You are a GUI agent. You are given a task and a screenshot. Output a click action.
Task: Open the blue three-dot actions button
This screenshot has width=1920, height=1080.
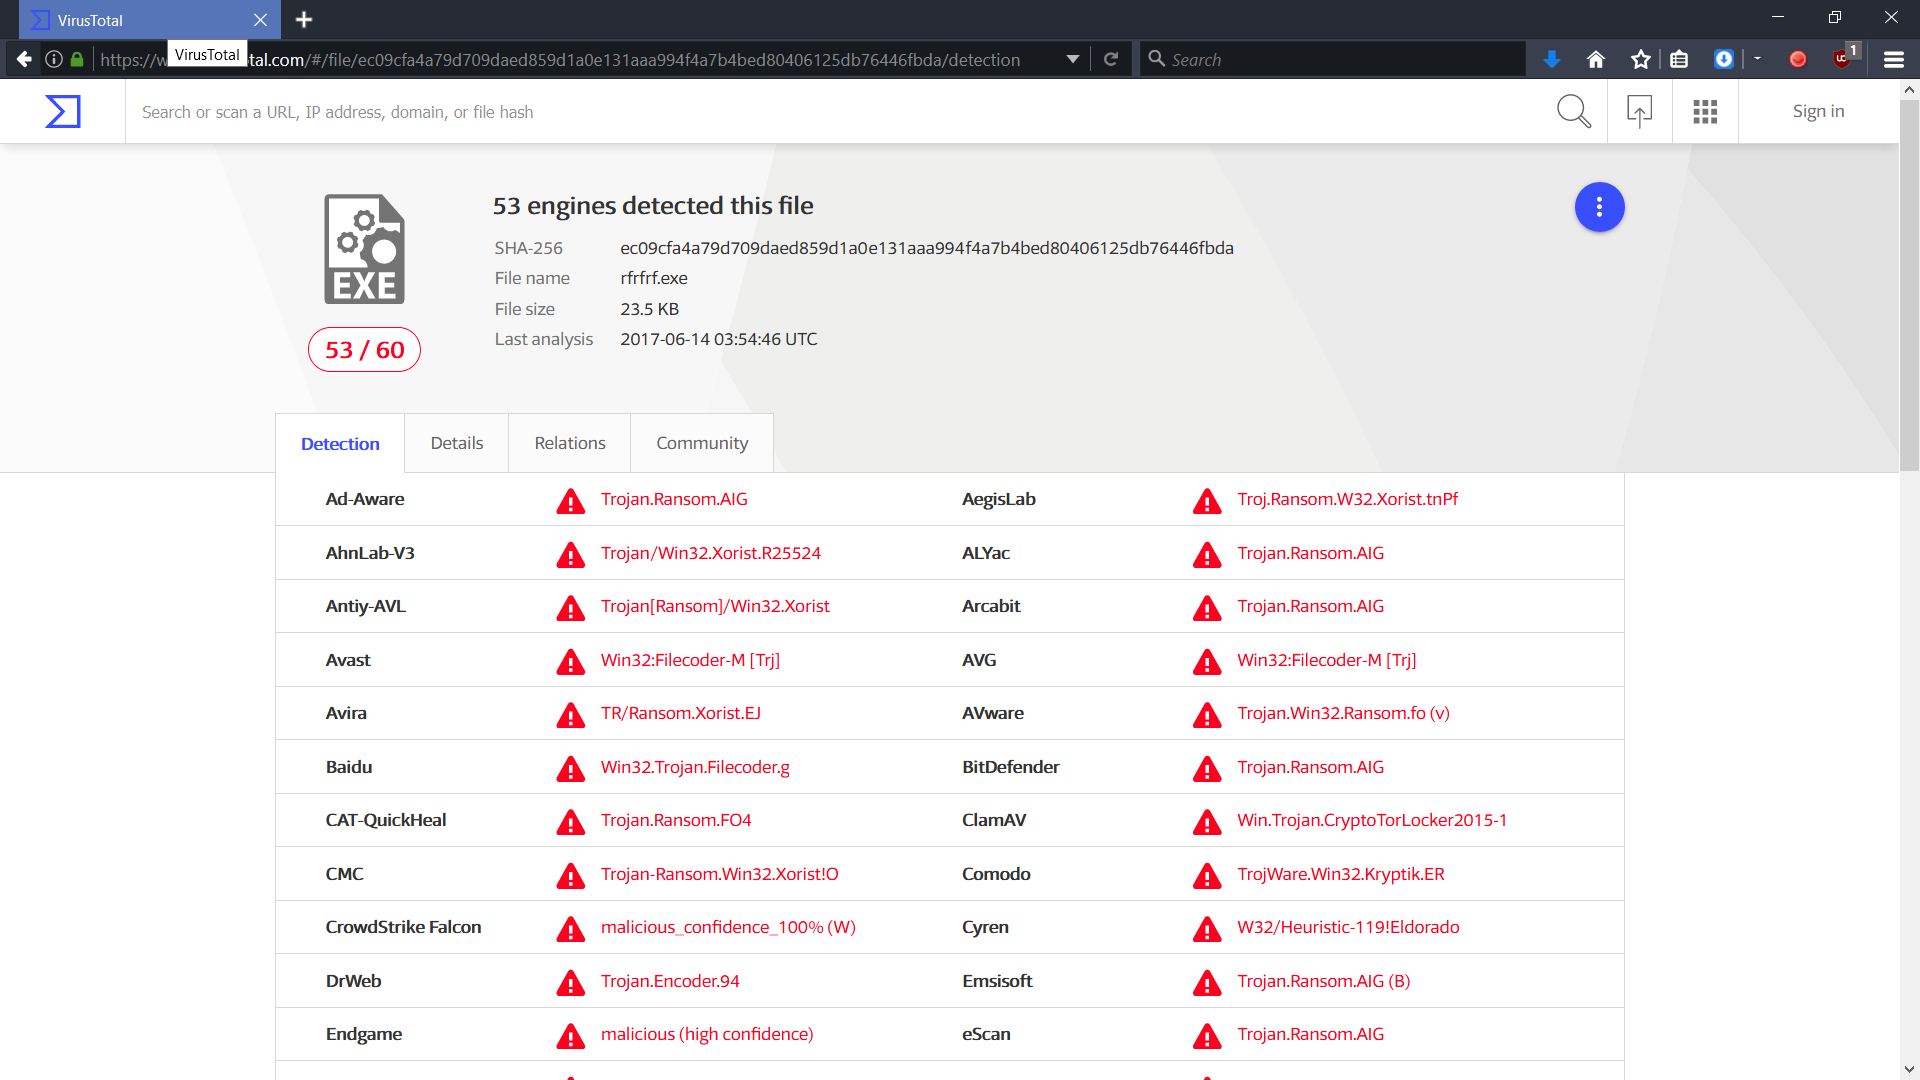1599,207
